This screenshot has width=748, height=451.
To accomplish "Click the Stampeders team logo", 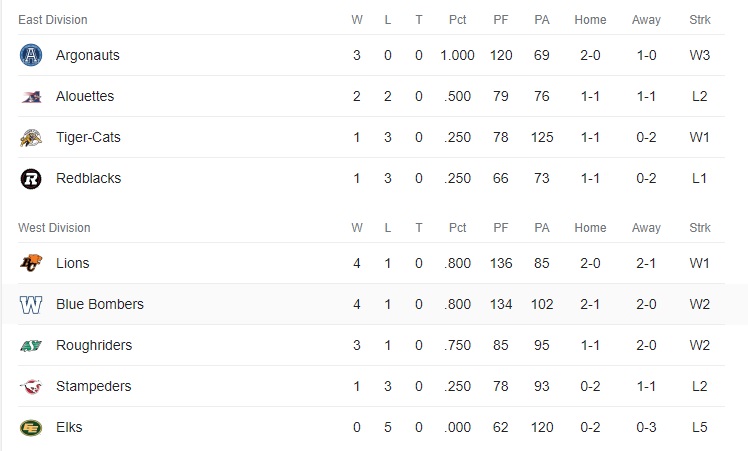I will tap(31, 387).
